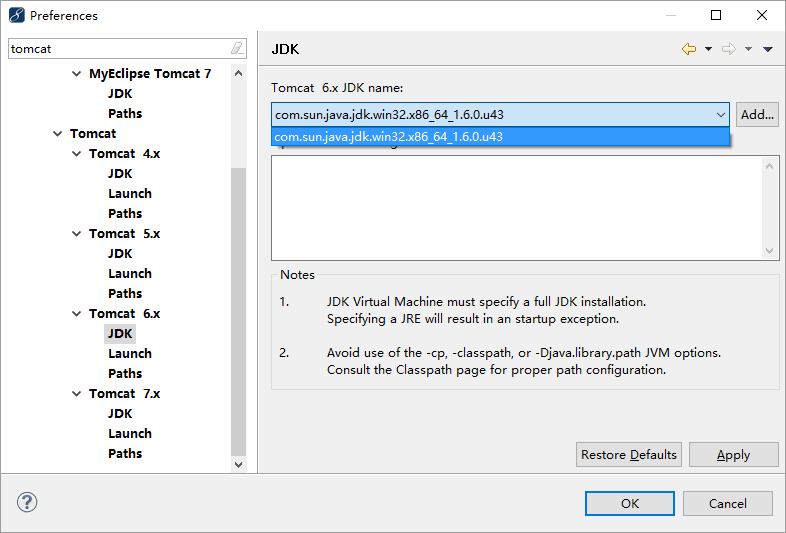Select JDK under Tomcat 7.x
Viewport: 786px width, 533px height.
coord(120,414)
